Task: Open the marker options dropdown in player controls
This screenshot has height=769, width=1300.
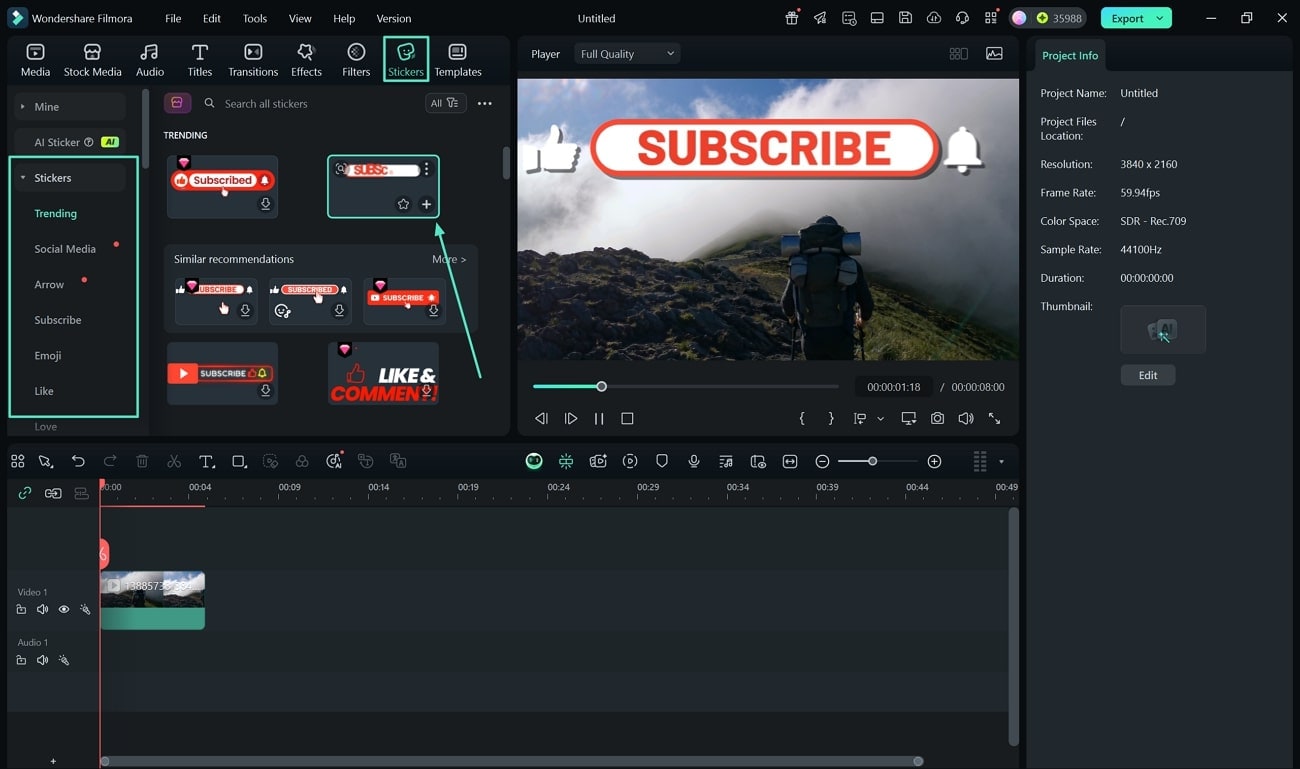Action: [880, 419]
